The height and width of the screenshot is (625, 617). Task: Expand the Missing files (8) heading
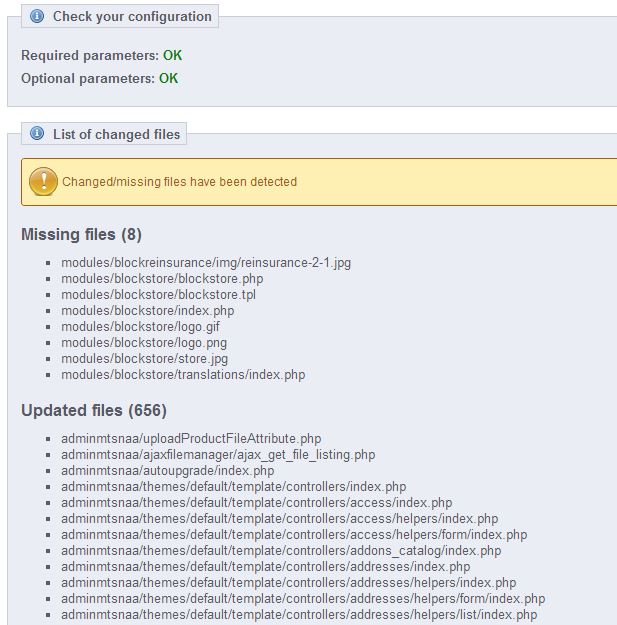[x=81, y=235]
